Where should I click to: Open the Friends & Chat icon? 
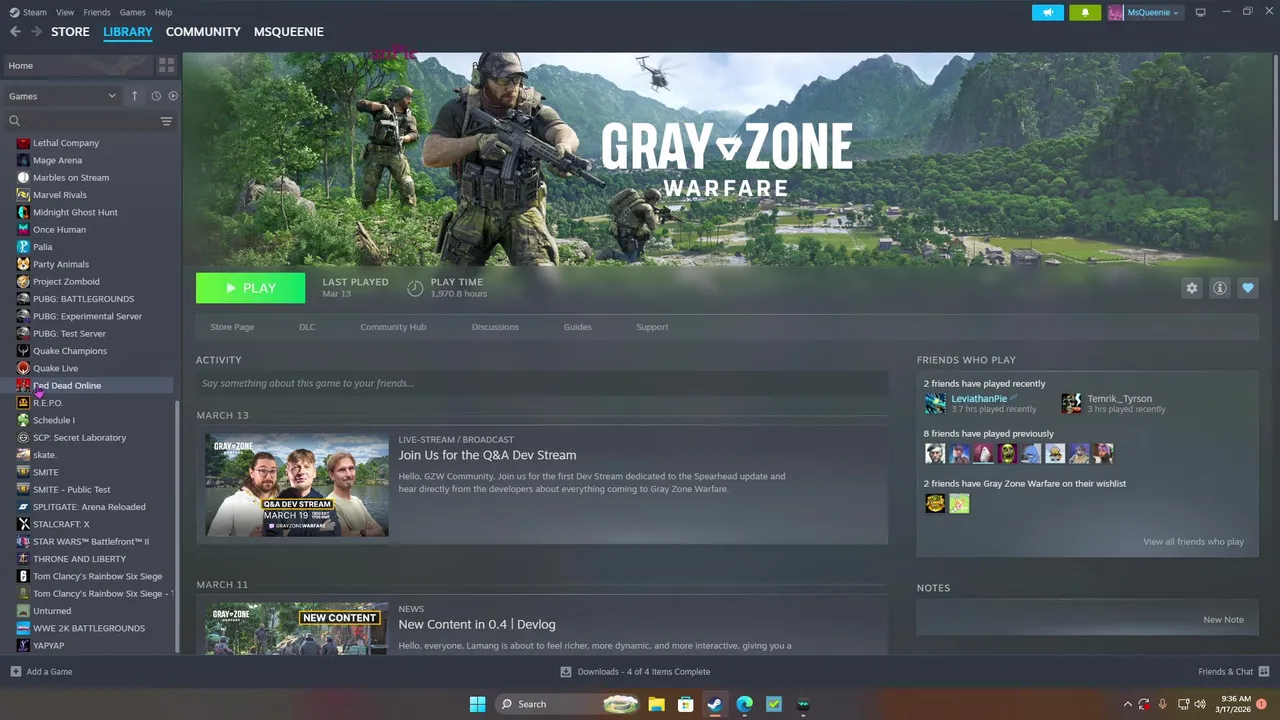point(1264,672)
